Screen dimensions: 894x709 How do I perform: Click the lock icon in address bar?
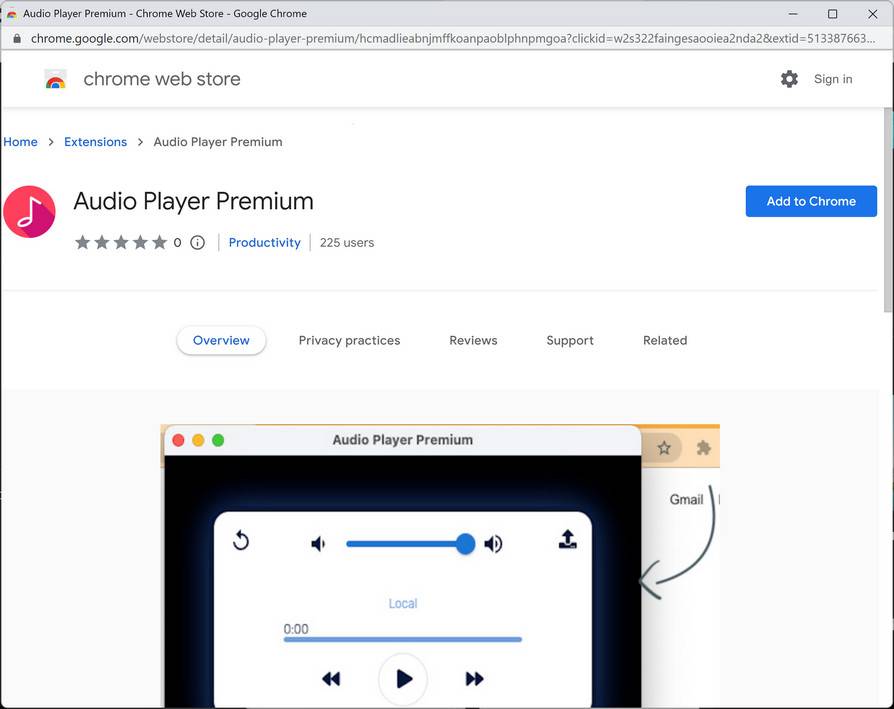point(17,39)
